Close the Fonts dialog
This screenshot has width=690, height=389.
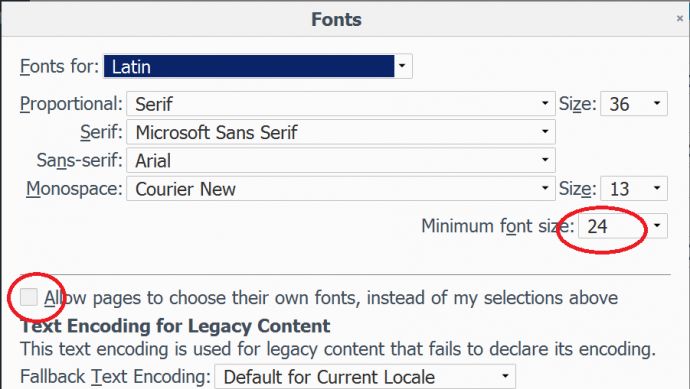(680, 18)
